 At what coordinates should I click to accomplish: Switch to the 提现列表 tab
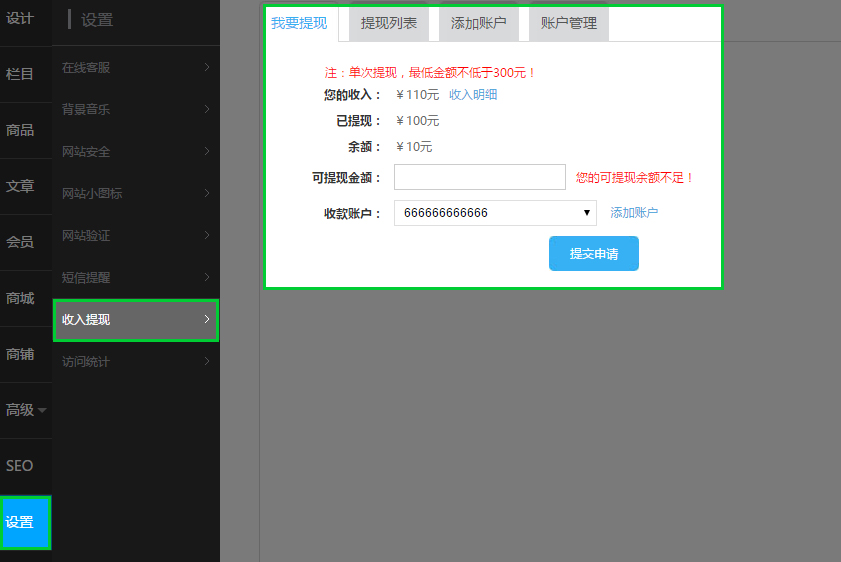(x=389, y=23)
